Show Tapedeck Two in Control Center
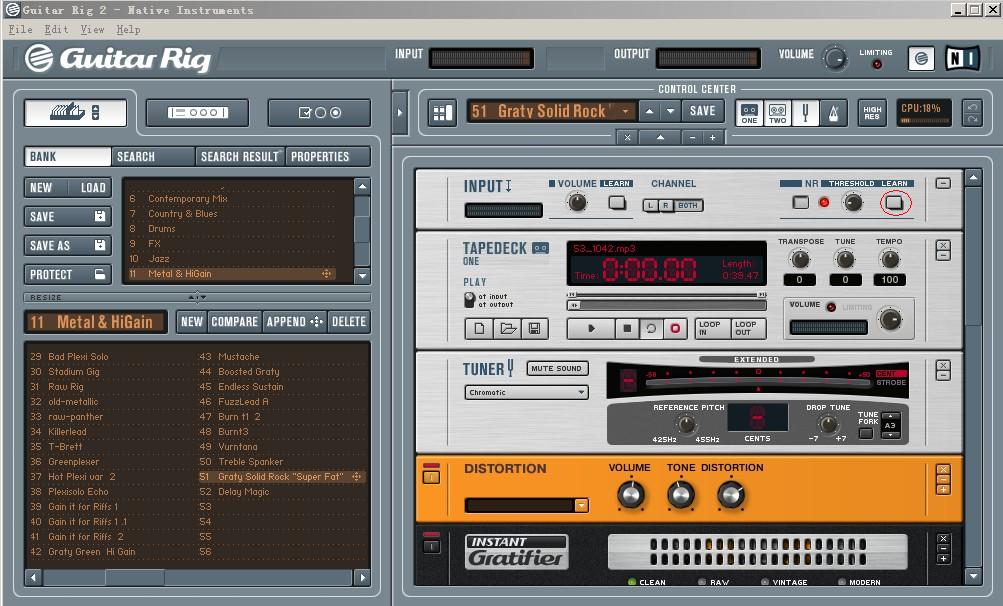1003x606 pixels. (777, 113)
